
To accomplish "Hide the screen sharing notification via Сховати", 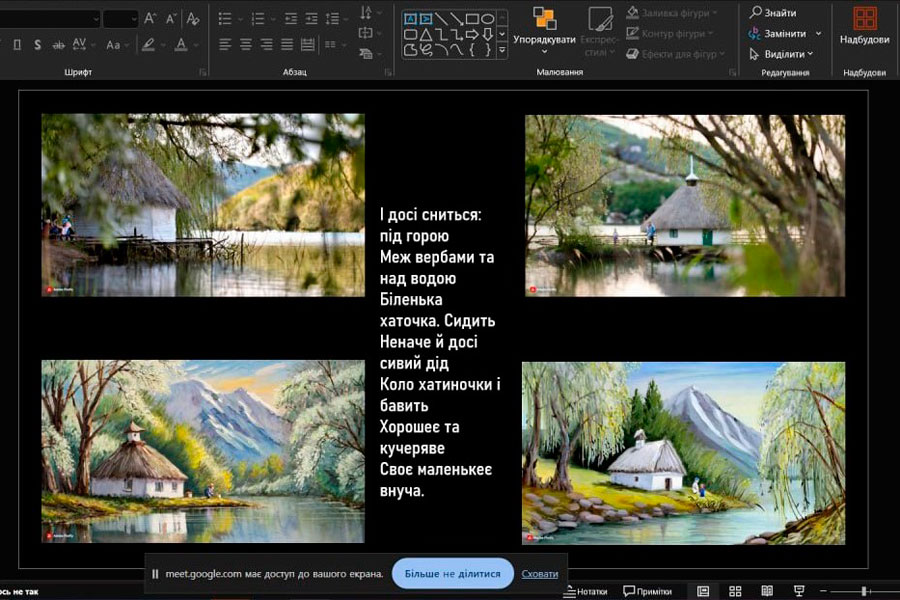I will pyautogui.click(x=540, y=574).
